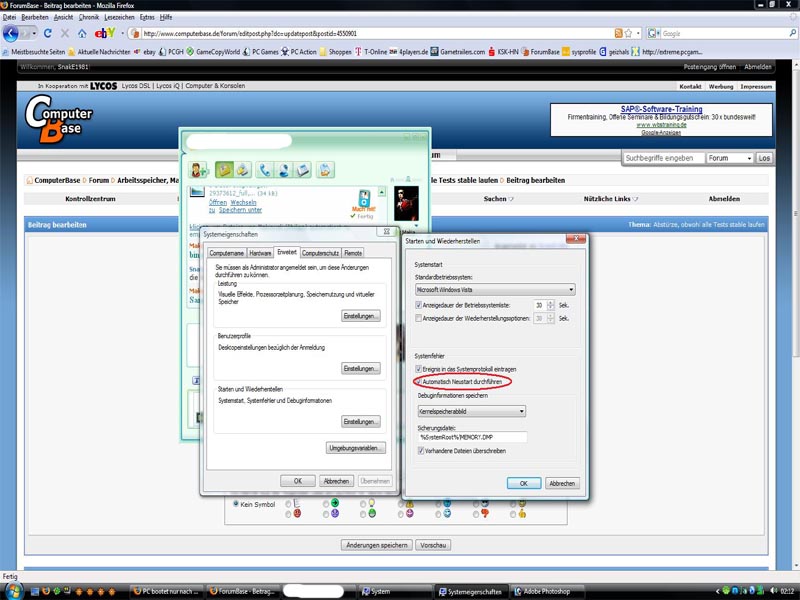Click the Öffnen link in messenger
Screen dimensions: 800x600
(217, 203)
